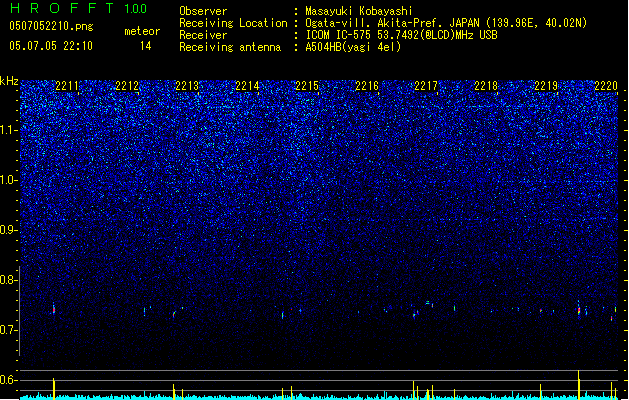Click the 2214 time marker
This screenshot has width=629, height=400.
(x=247, y=86)
